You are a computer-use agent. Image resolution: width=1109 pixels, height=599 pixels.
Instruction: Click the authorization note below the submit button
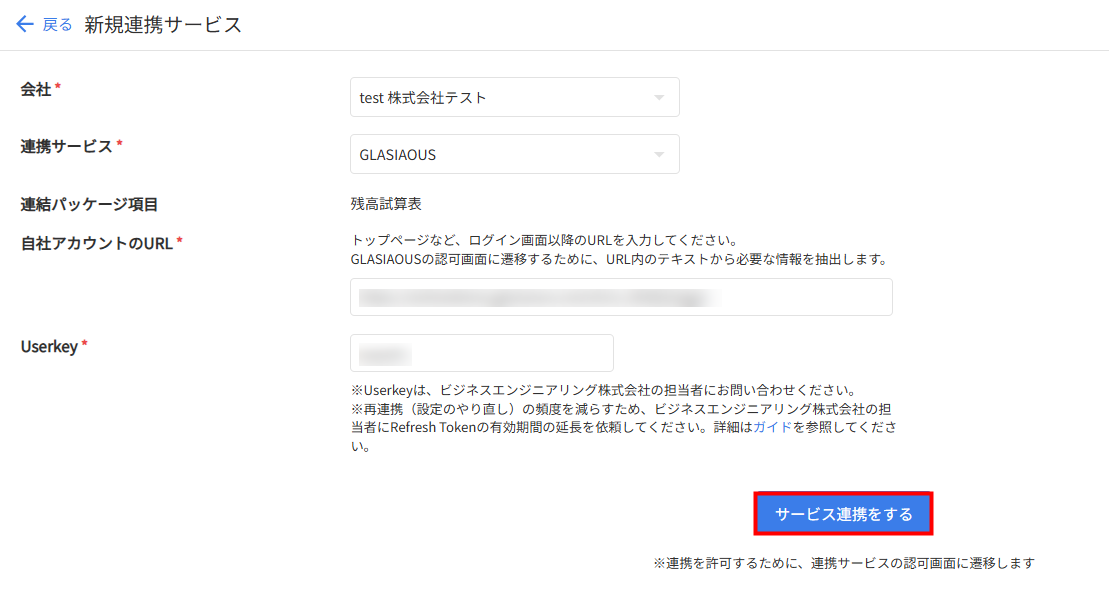843,563
